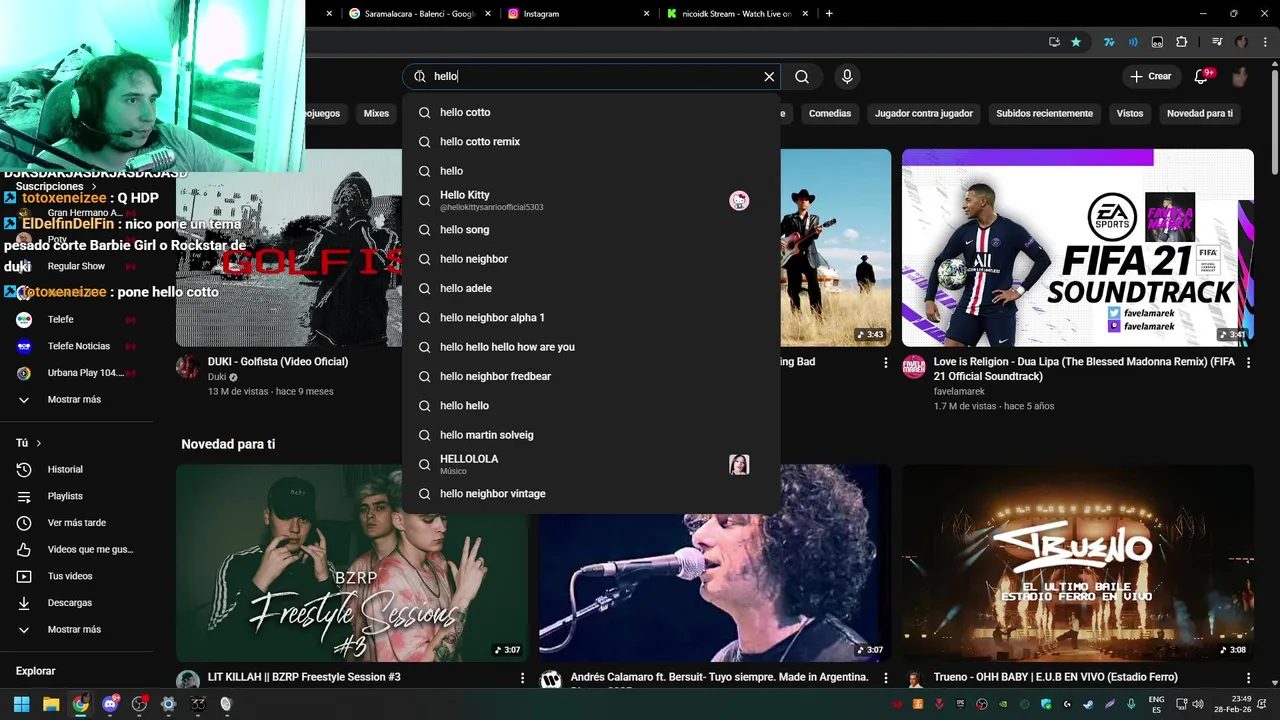This screenshot has width=1280, height=720.
Task: Select suggestion "hello cotto"
Action: (x=591, y=112)
